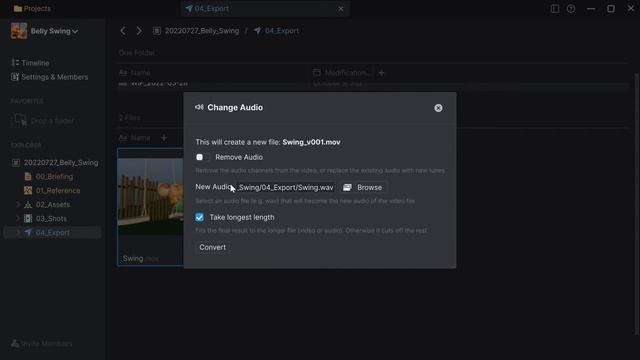Expand the 03_Shots tree node
The width and height of the screenshot is (640, 360).
pos(18,218)
